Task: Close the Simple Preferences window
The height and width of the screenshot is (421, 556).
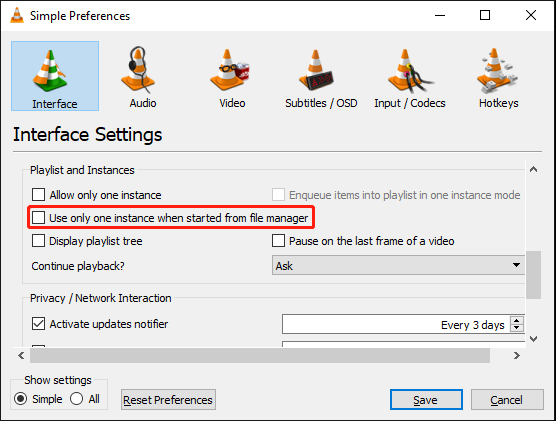Action: (x=531, y=15)
